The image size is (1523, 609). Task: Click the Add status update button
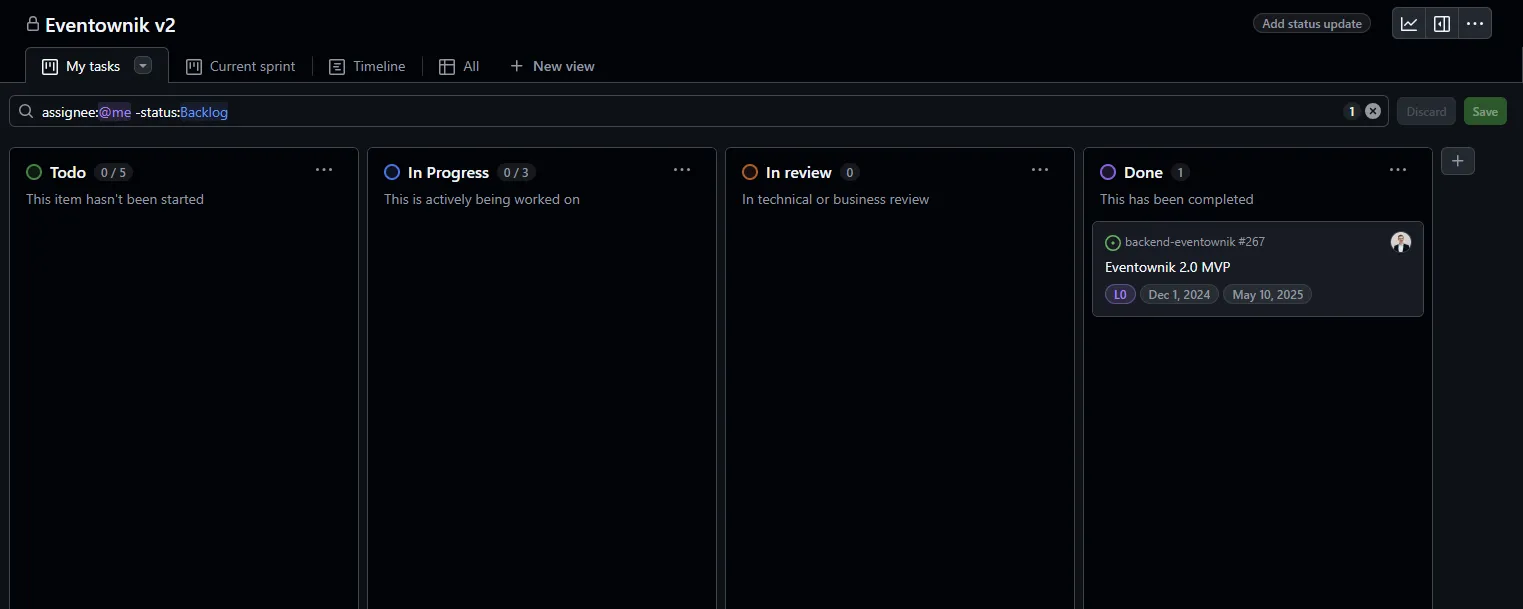[x=1311, y=24]
